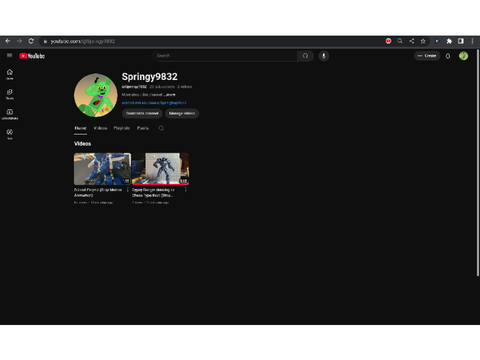This screenshot has height=360, width=480.
Task: Click the browser forward arrow
Action: [19, 41]
